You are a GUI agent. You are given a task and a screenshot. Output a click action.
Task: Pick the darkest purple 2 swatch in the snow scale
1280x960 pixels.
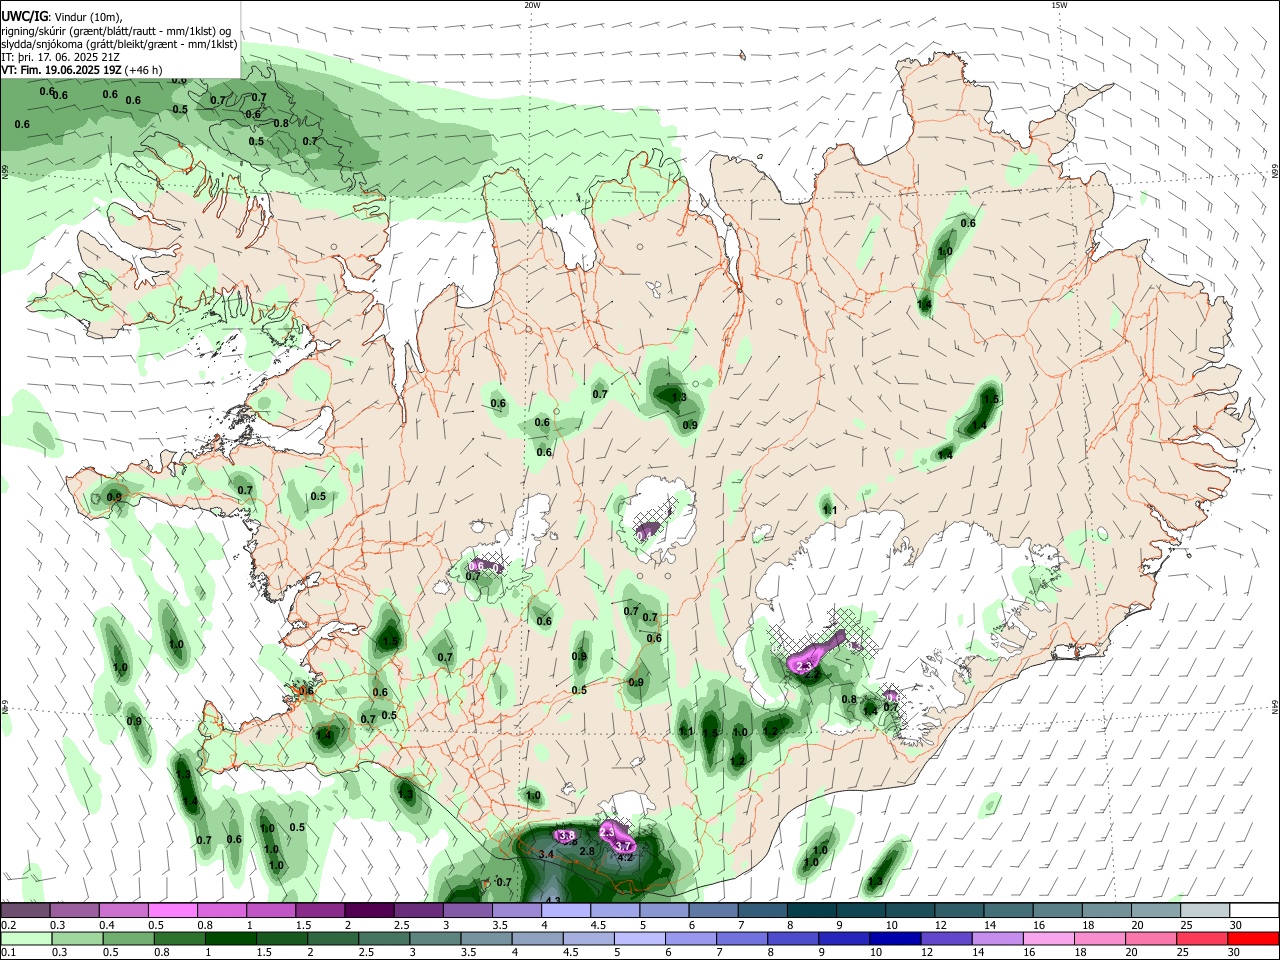[369, 911]
